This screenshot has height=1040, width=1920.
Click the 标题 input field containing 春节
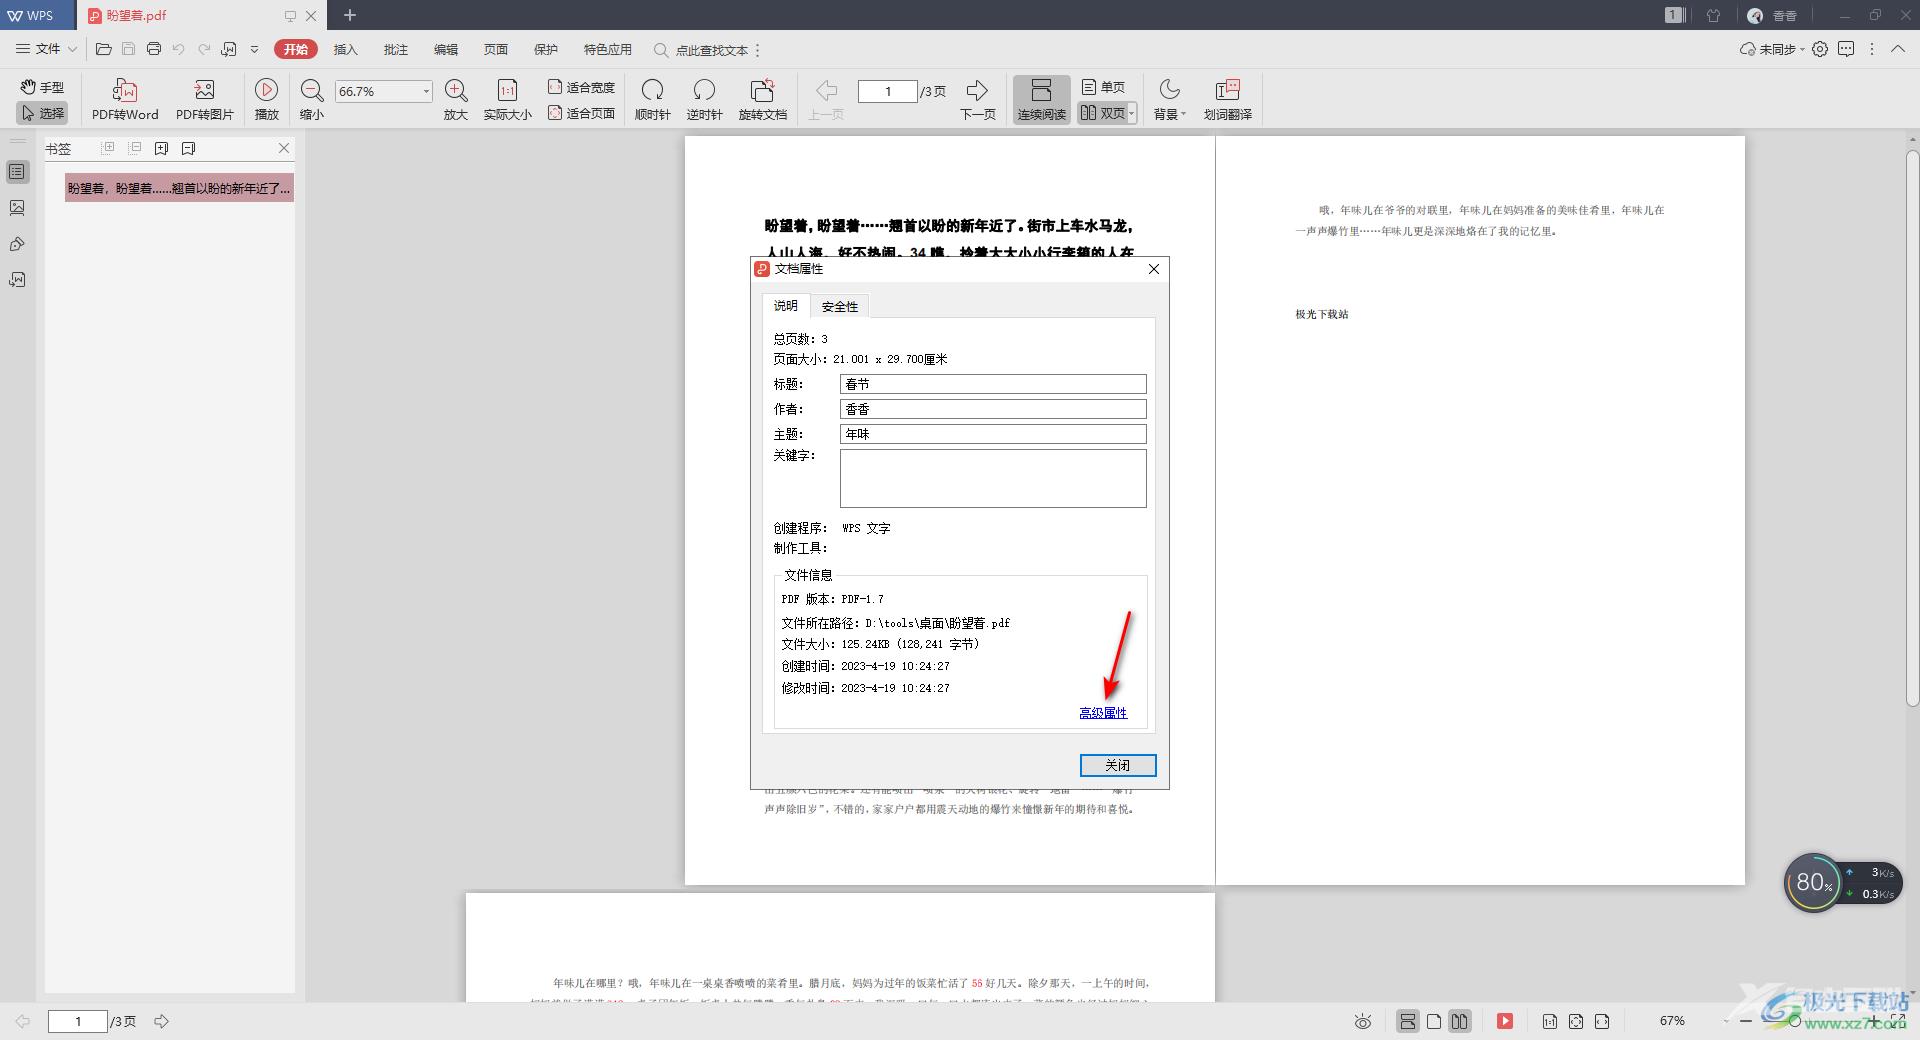(x=993, y=384)
